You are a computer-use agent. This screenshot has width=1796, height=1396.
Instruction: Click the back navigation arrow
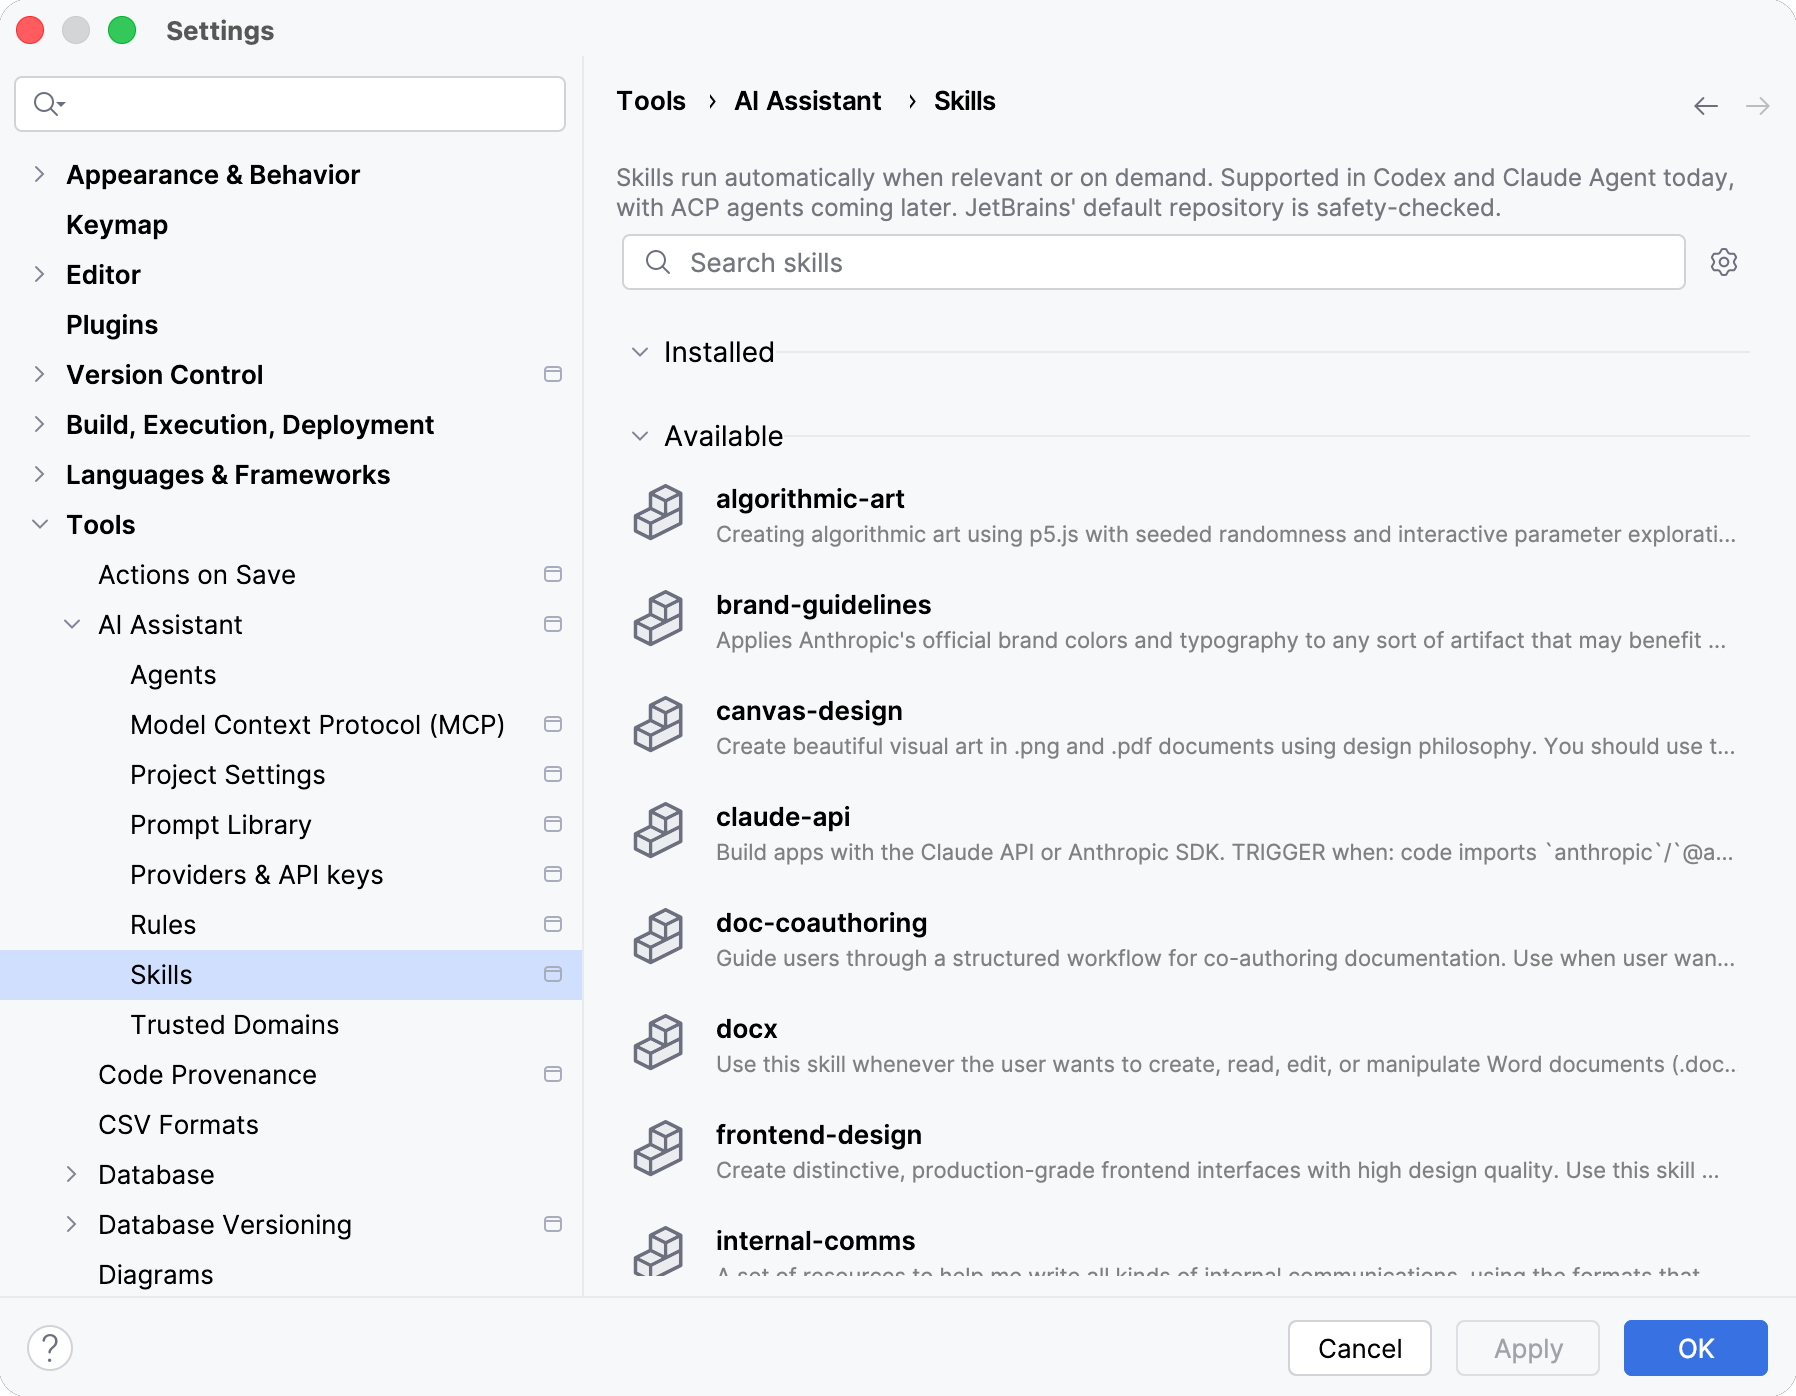pyautogui.click(x=1706, y=106)
